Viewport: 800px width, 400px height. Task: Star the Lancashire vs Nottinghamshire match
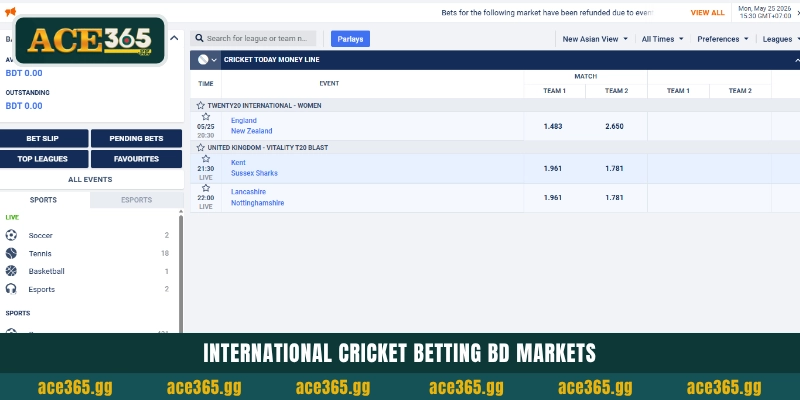click(x=206, y=188)
